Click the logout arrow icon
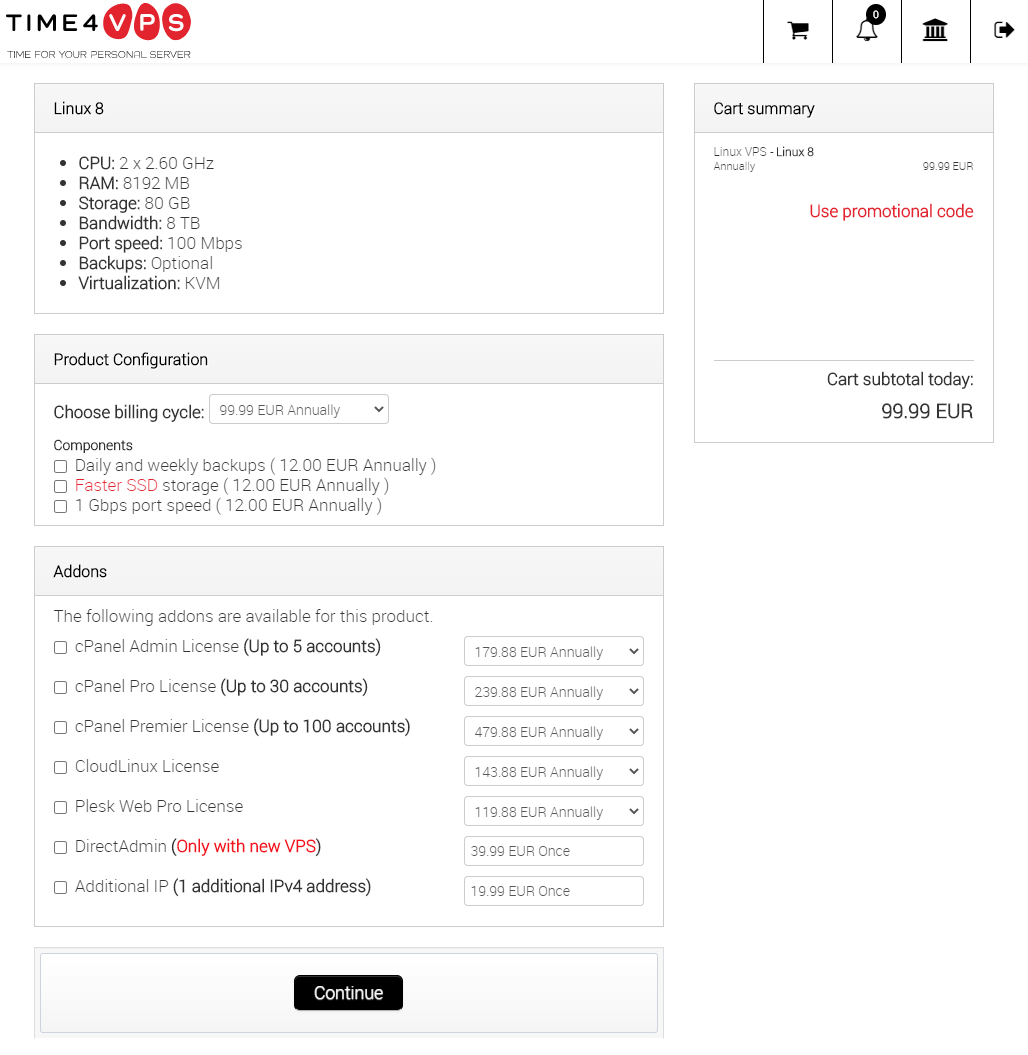The image size is (1028, 1055). click(1003, 30)
